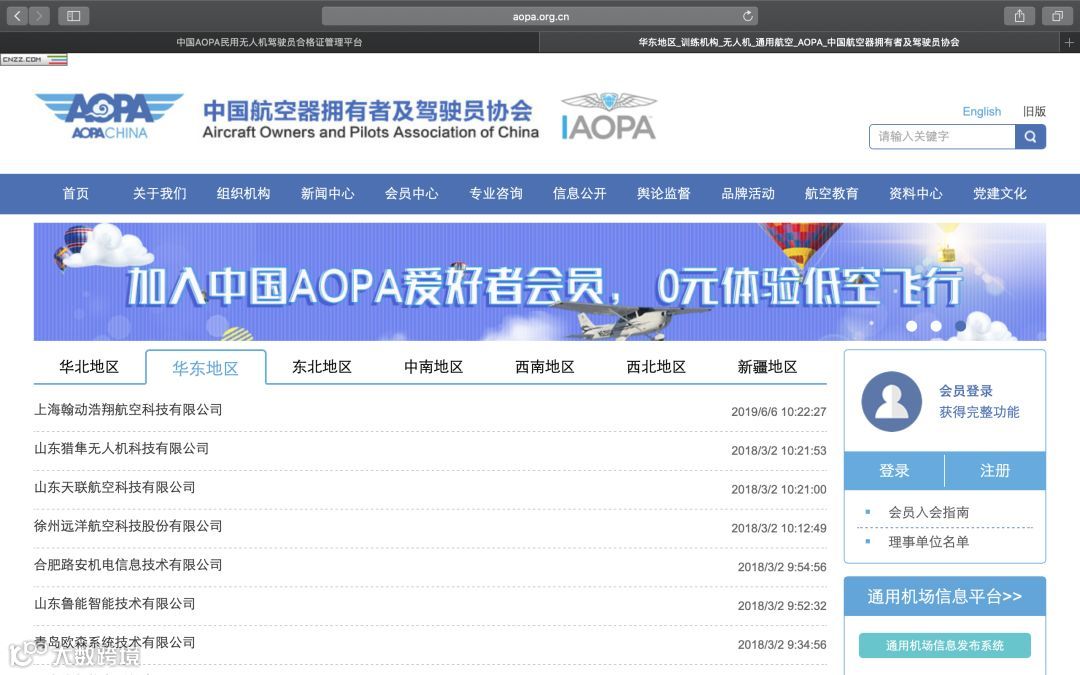Screen dimensions: 1080x675
Task: Click the search magnifier button
Action: (1030, 136)
